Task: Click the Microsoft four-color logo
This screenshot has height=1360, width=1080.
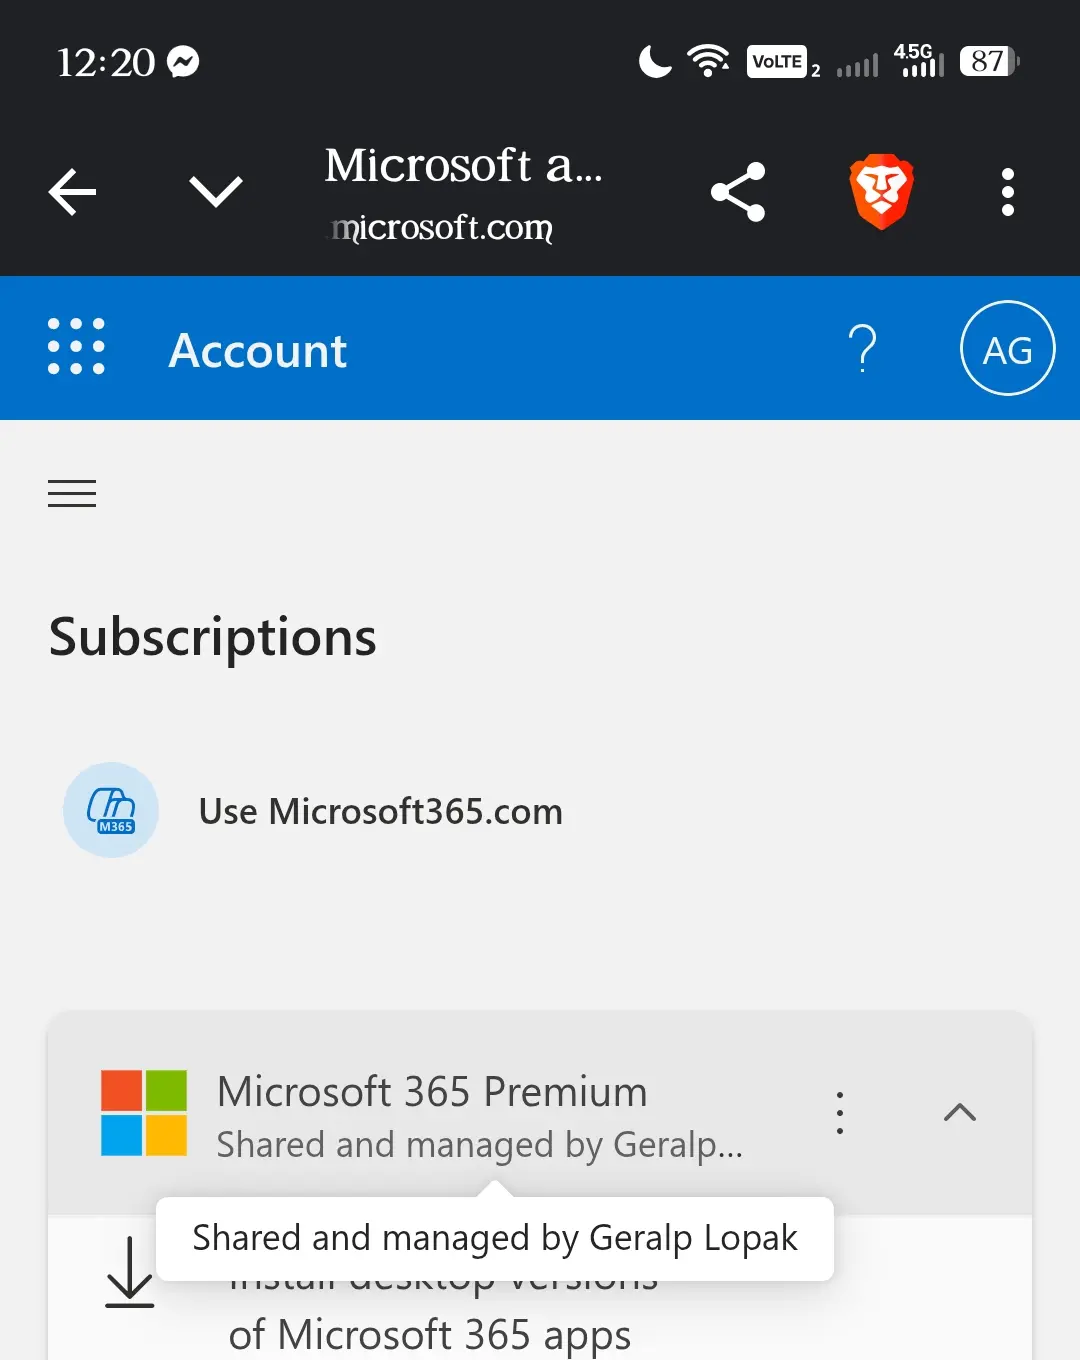Action: click(144, 1113)
